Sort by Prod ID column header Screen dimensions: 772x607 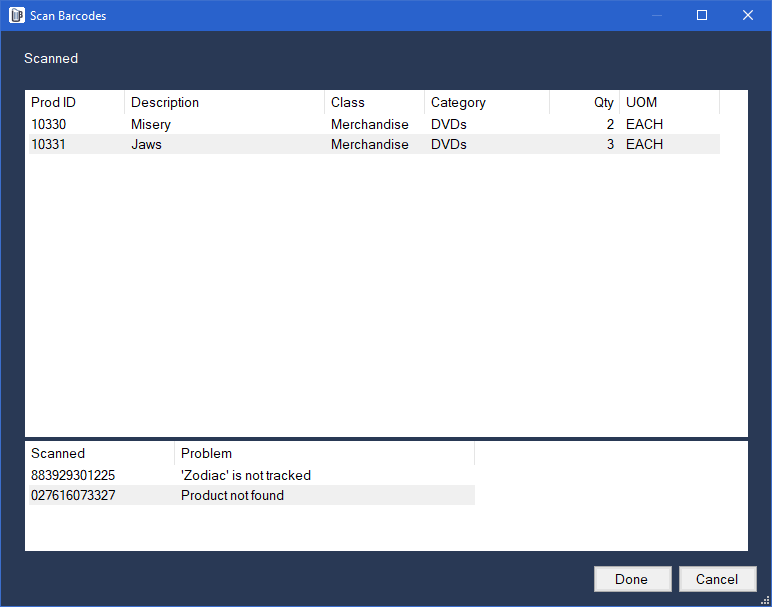pyautogui.click(x=76, y=102)
